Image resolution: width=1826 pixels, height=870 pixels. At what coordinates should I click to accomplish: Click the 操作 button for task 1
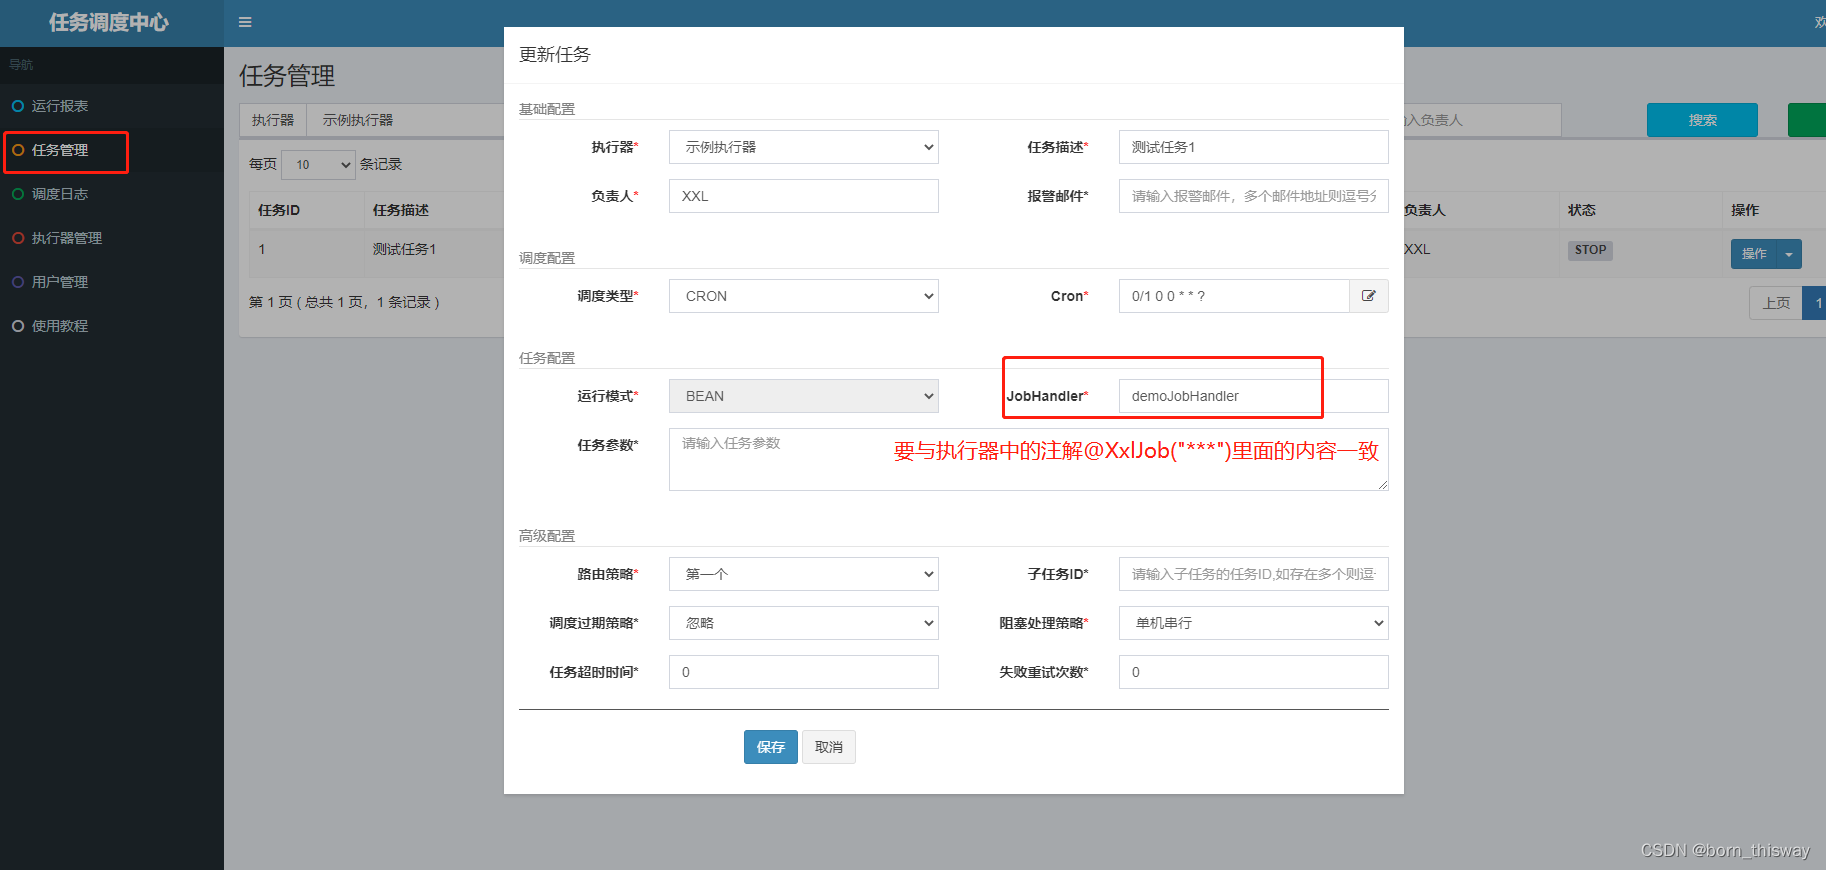[x=1754, y=254]
